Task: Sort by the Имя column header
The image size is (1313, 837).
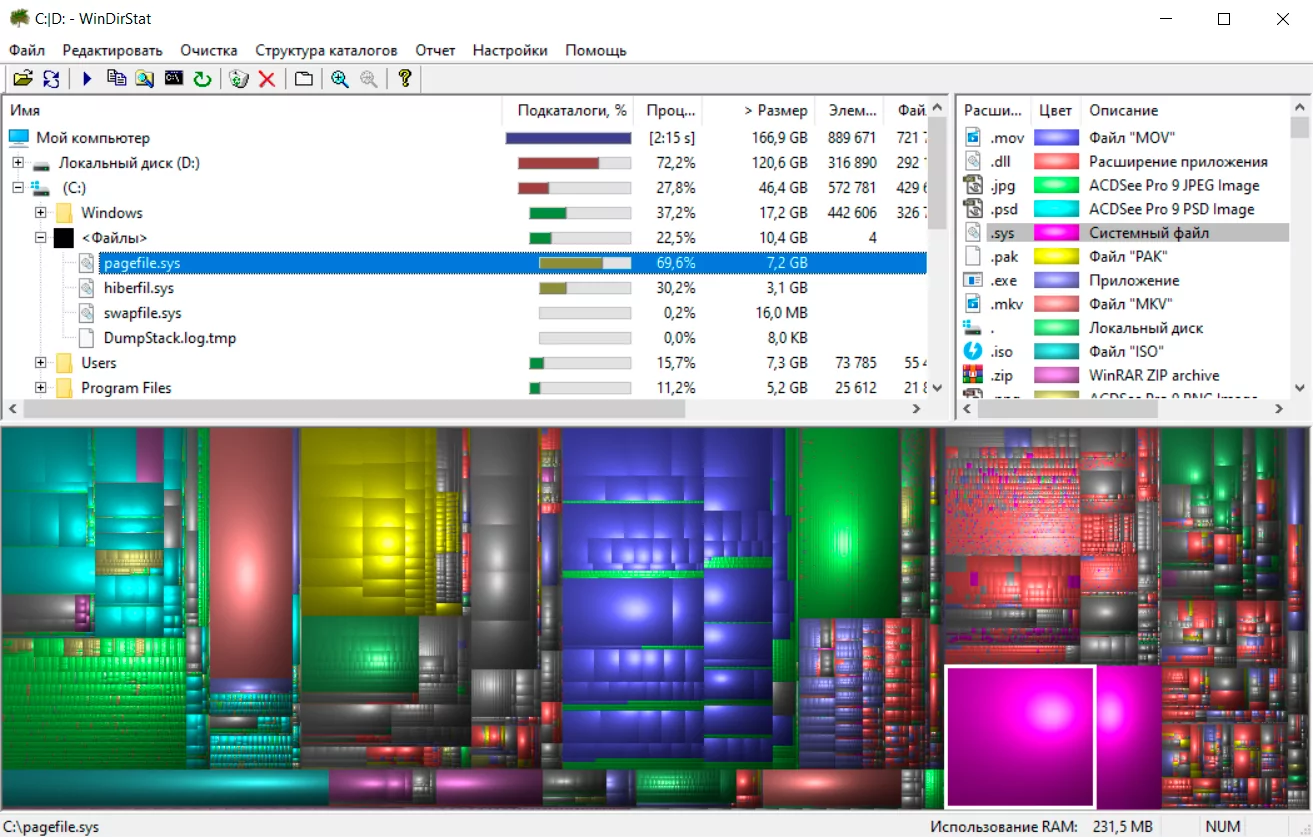Action: click(252, 110)
